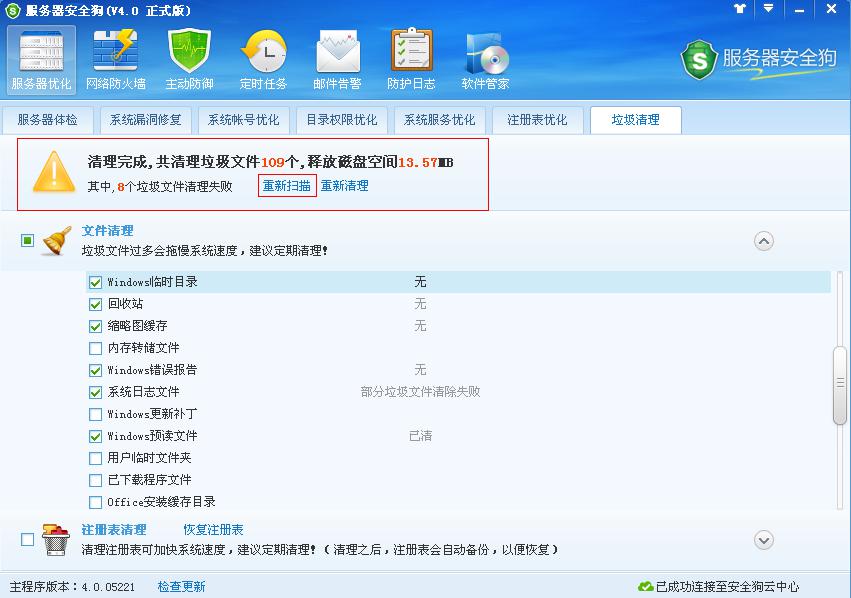Click the trash icon beside 注册表清理
Image resolution: width=851 pixels, height=598 pixels.
click(55, 538)
